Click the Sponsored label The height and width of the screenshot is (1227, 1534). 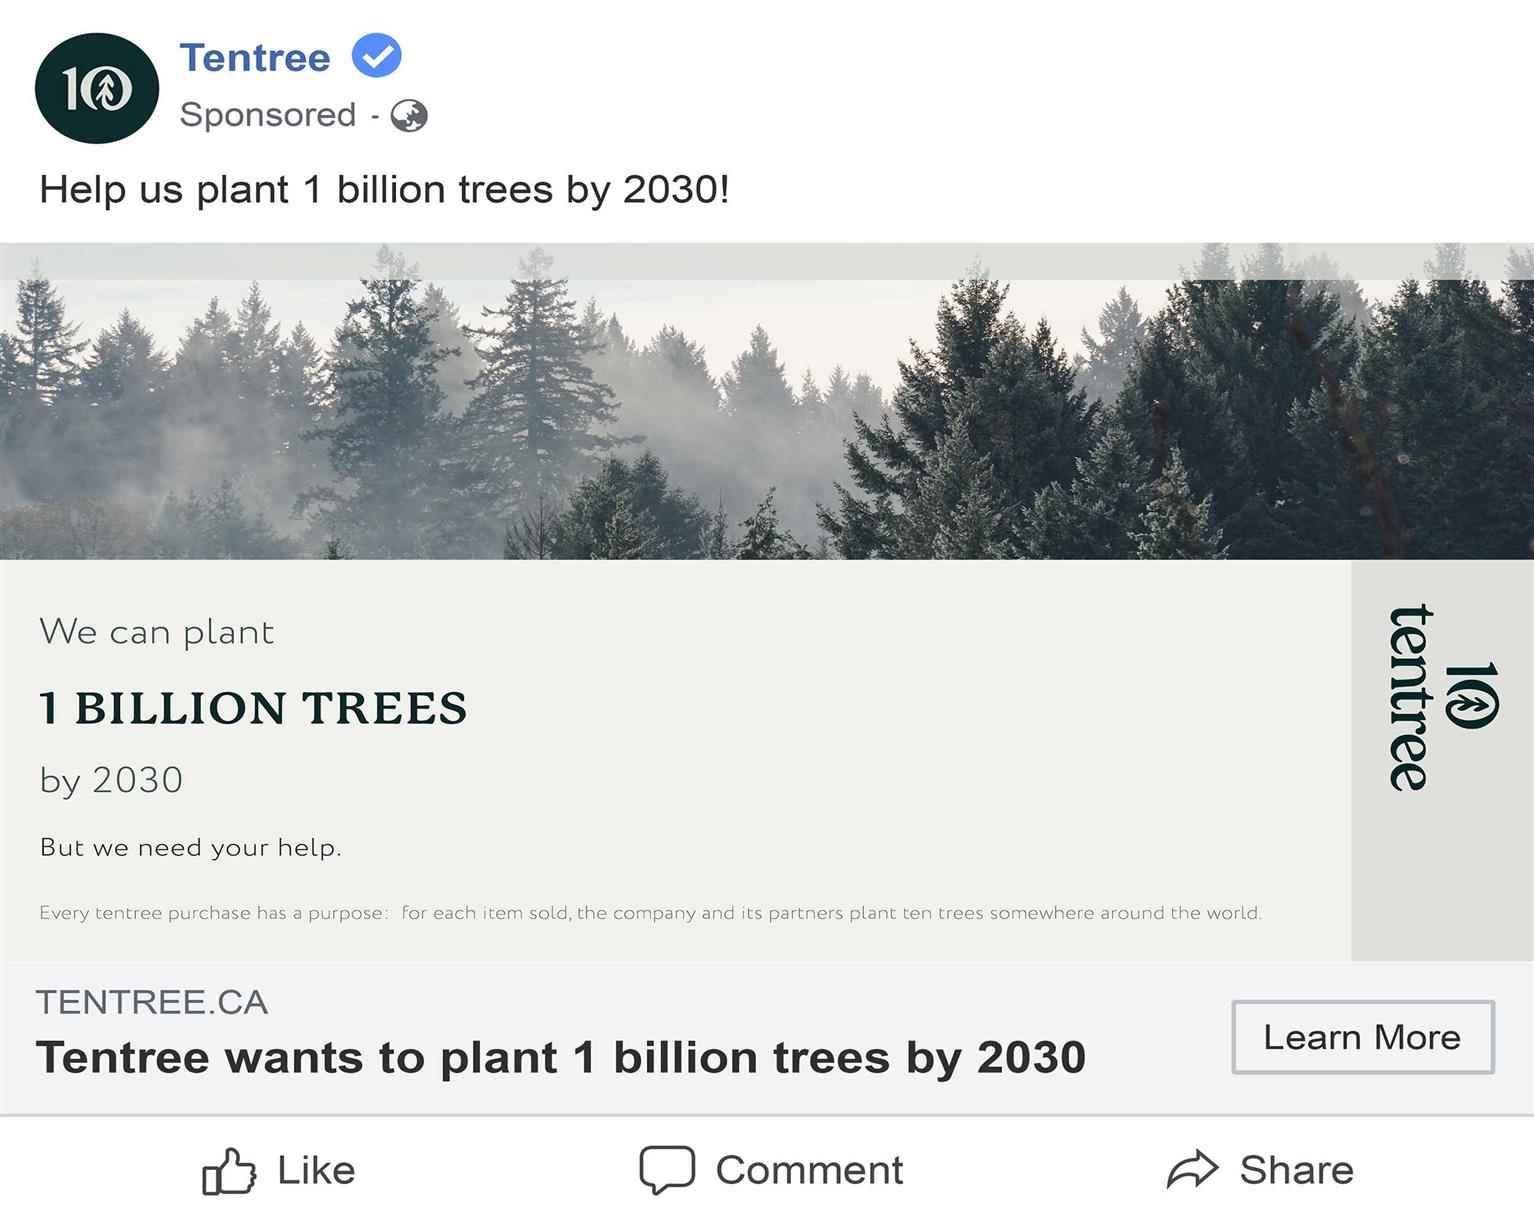click(268, 115)
